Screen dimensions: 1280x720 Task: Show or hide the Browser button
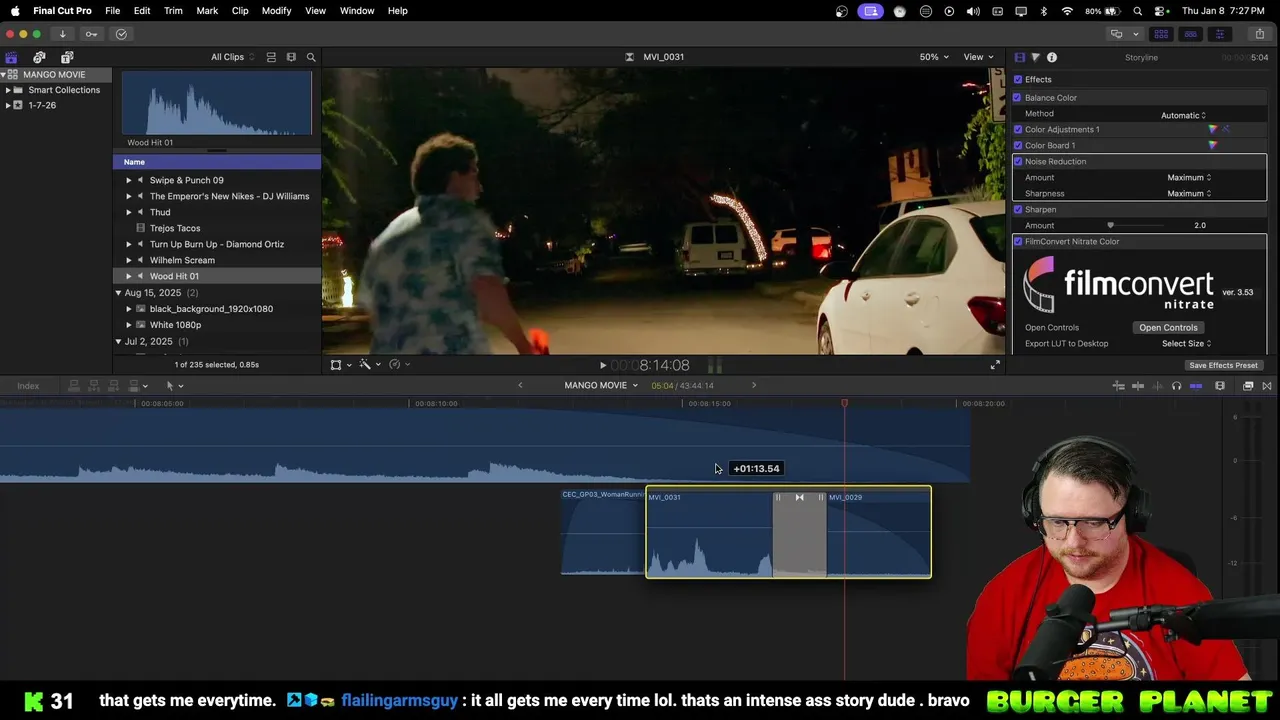1161,34
